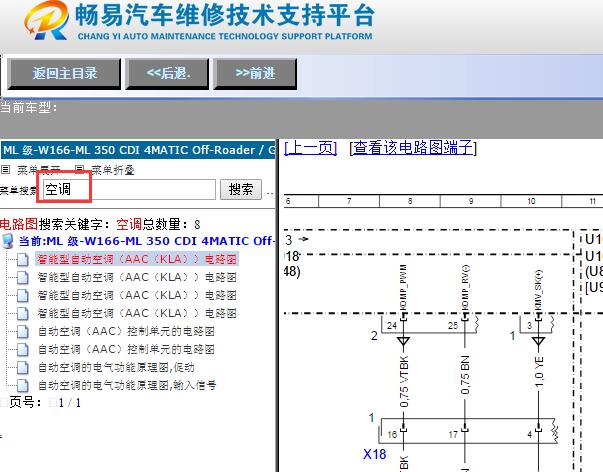Click pin 16 on connector X18

tap(392, 435)
